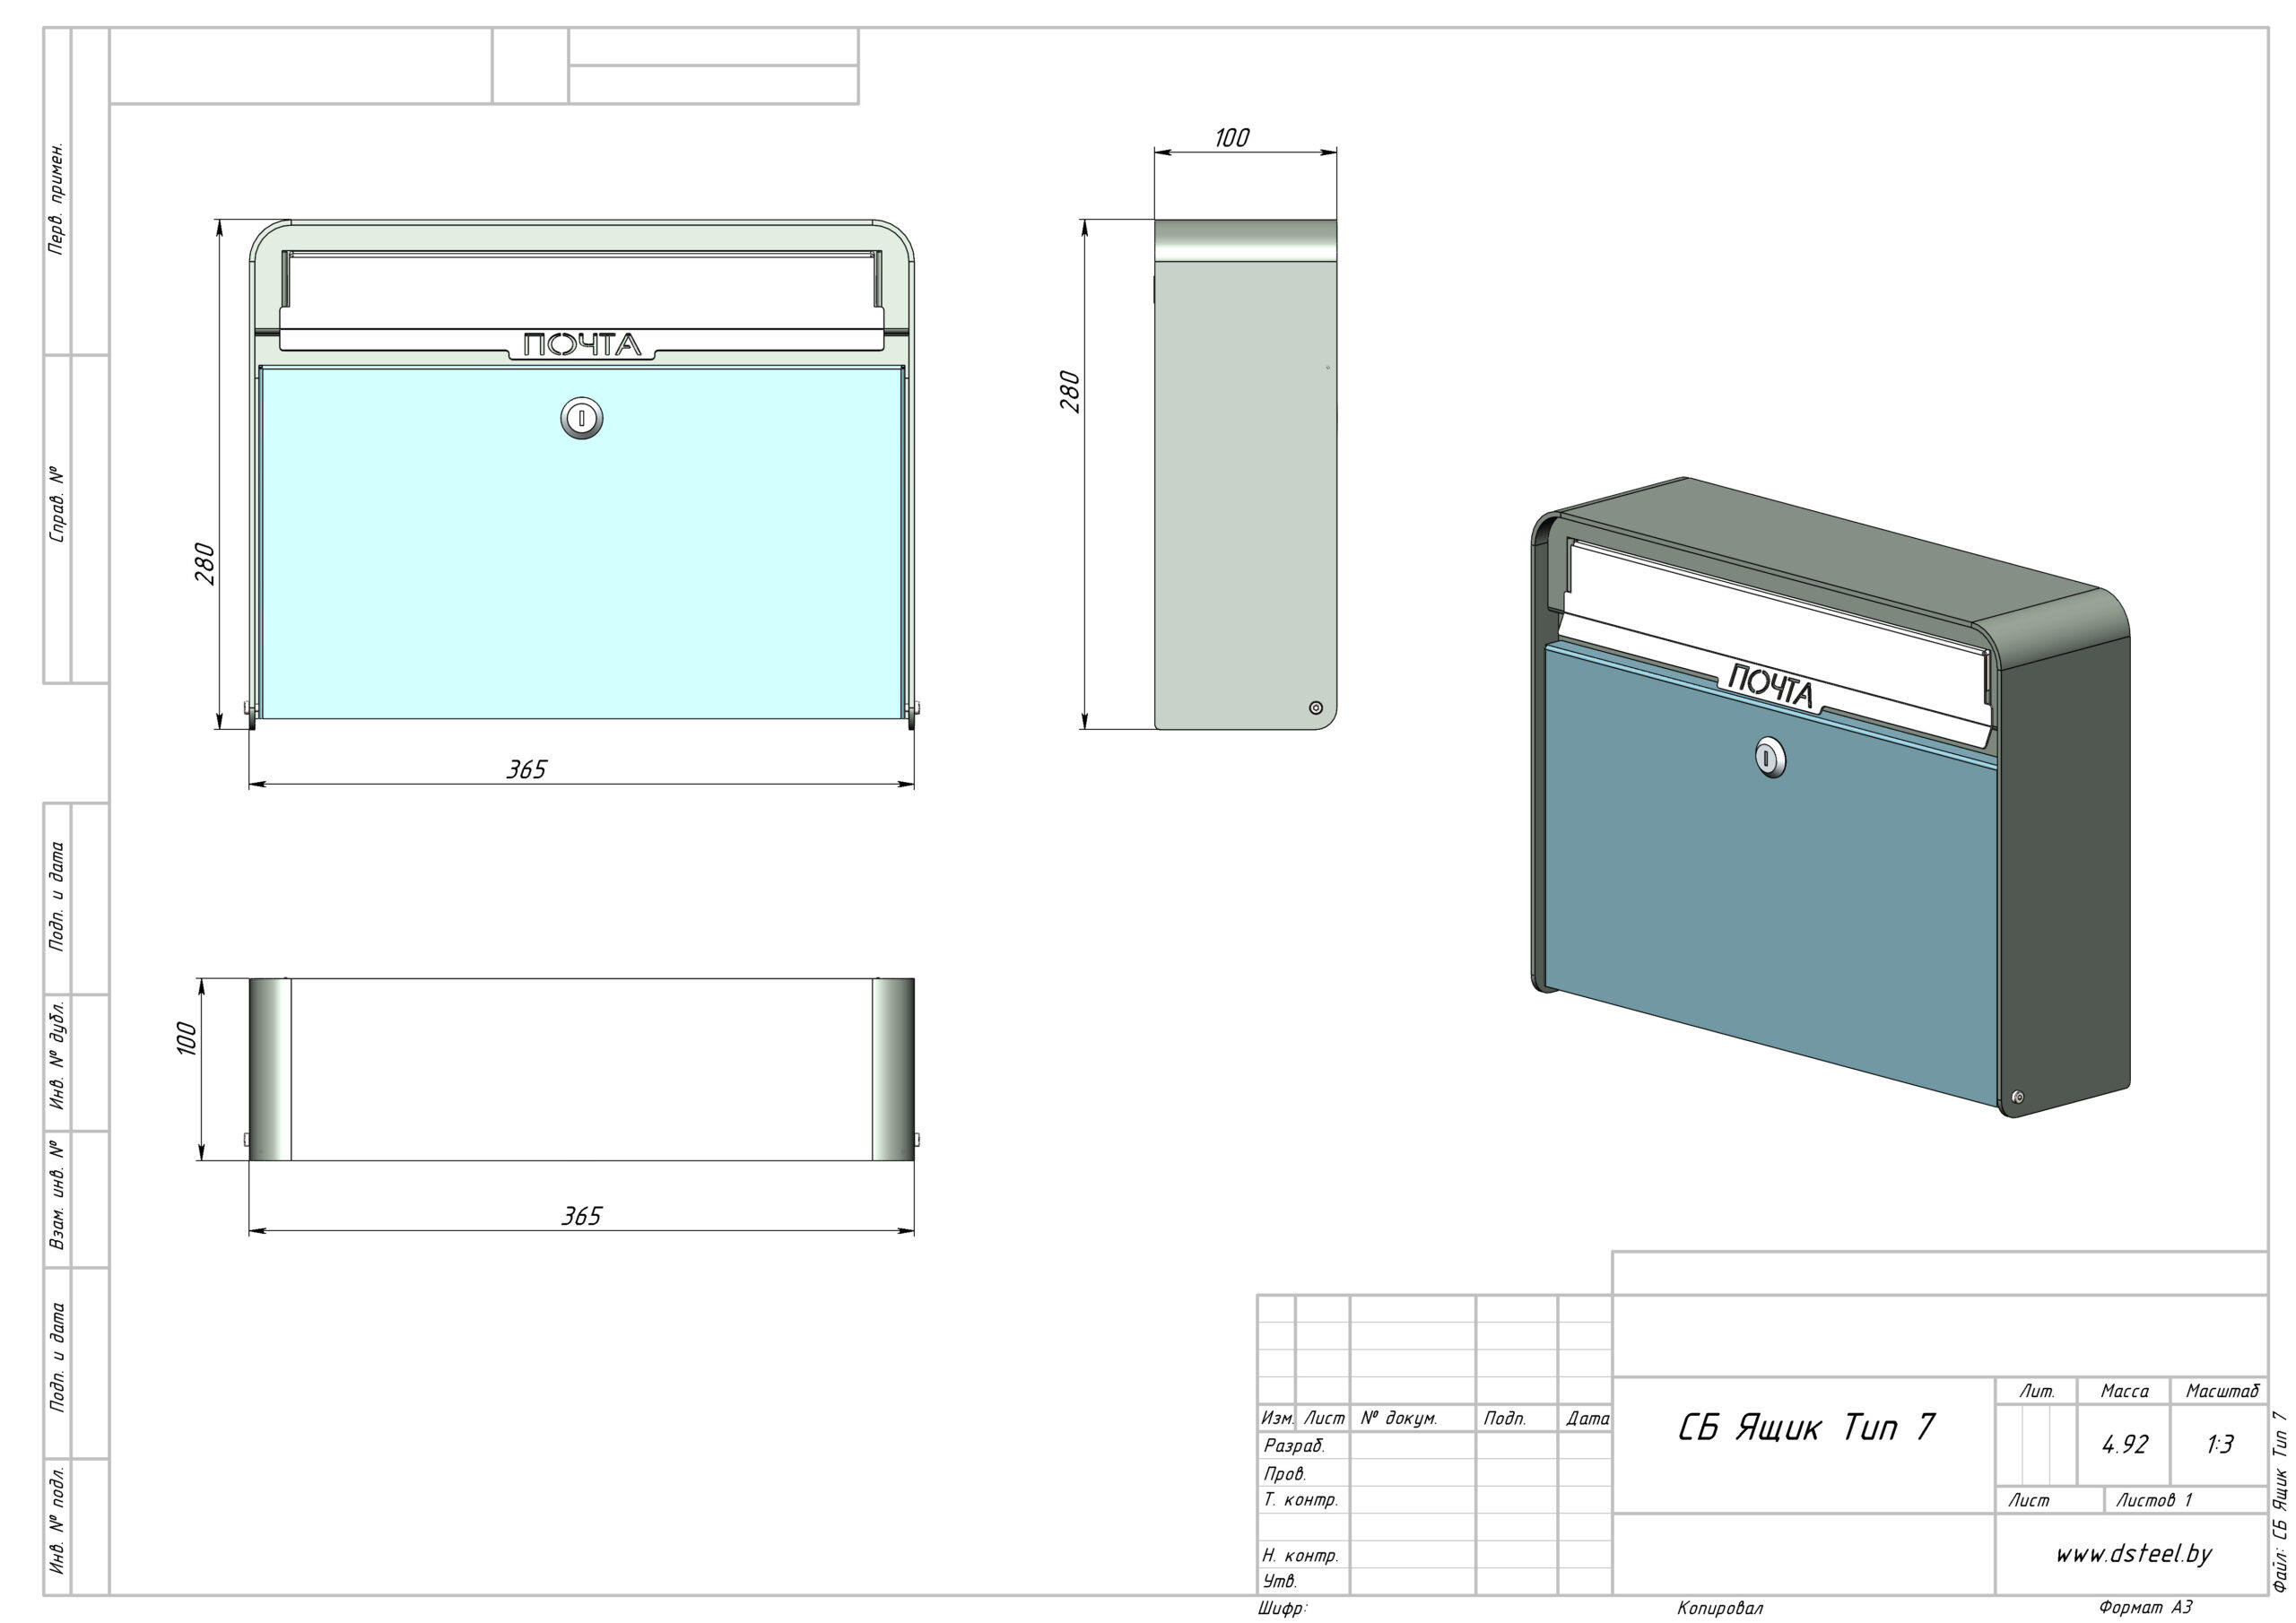Click the right hinge pin on the top view
Screen dimensions: 2296x1623
tap(915, 1139)
